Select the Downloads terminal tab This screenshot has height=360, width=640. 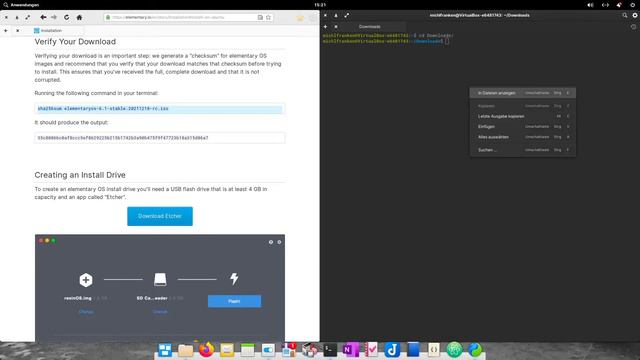pyautogui.click(x=369, y=27)
